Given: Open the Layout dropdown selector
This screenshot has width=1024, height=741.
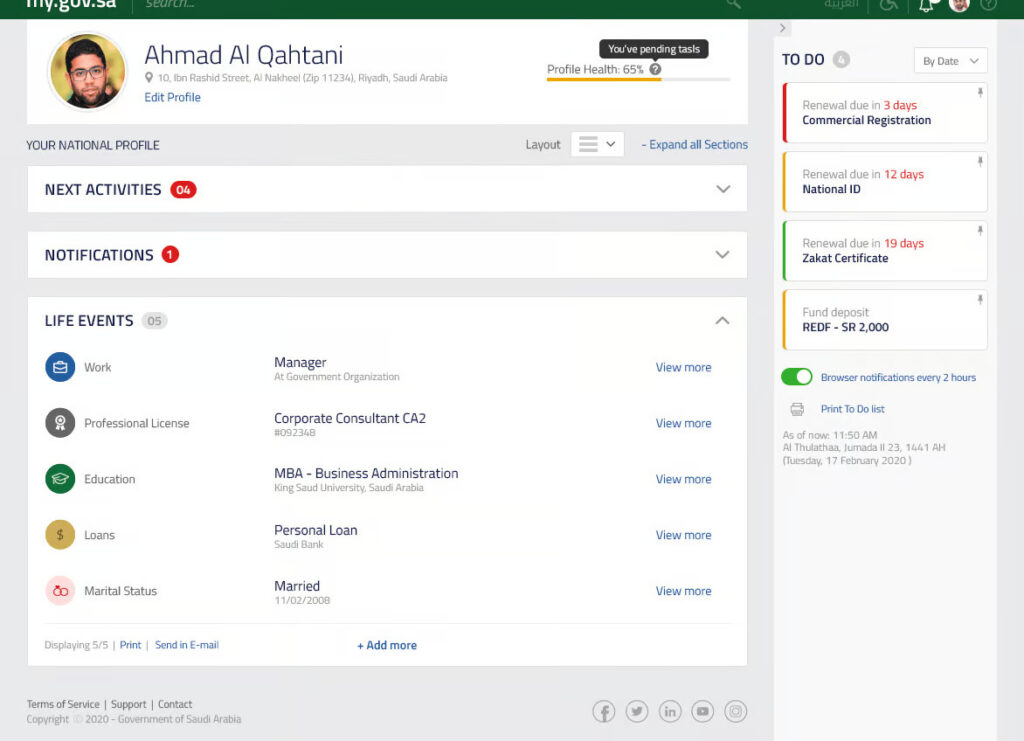Looking at the screenshot, I should coord(597,144).
